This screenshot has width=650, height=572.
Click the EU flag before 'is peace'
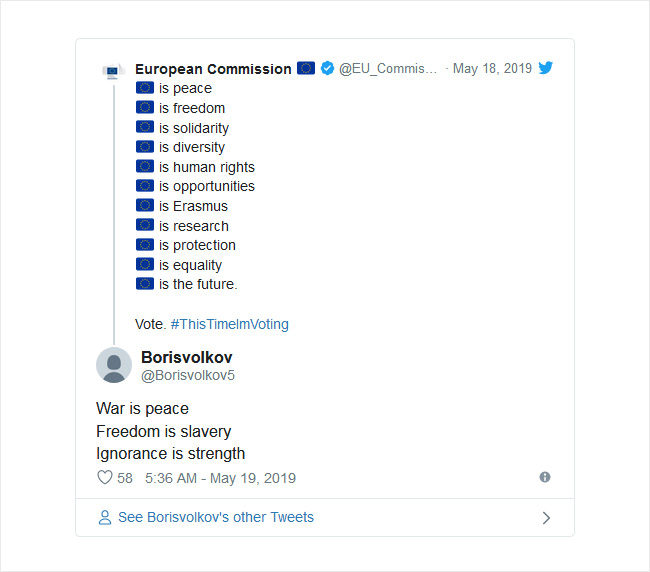[145, 88]
